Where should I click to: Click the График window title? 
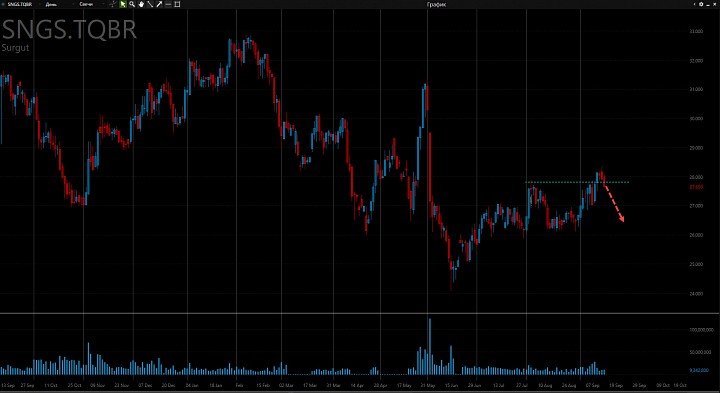pos(436,4)
